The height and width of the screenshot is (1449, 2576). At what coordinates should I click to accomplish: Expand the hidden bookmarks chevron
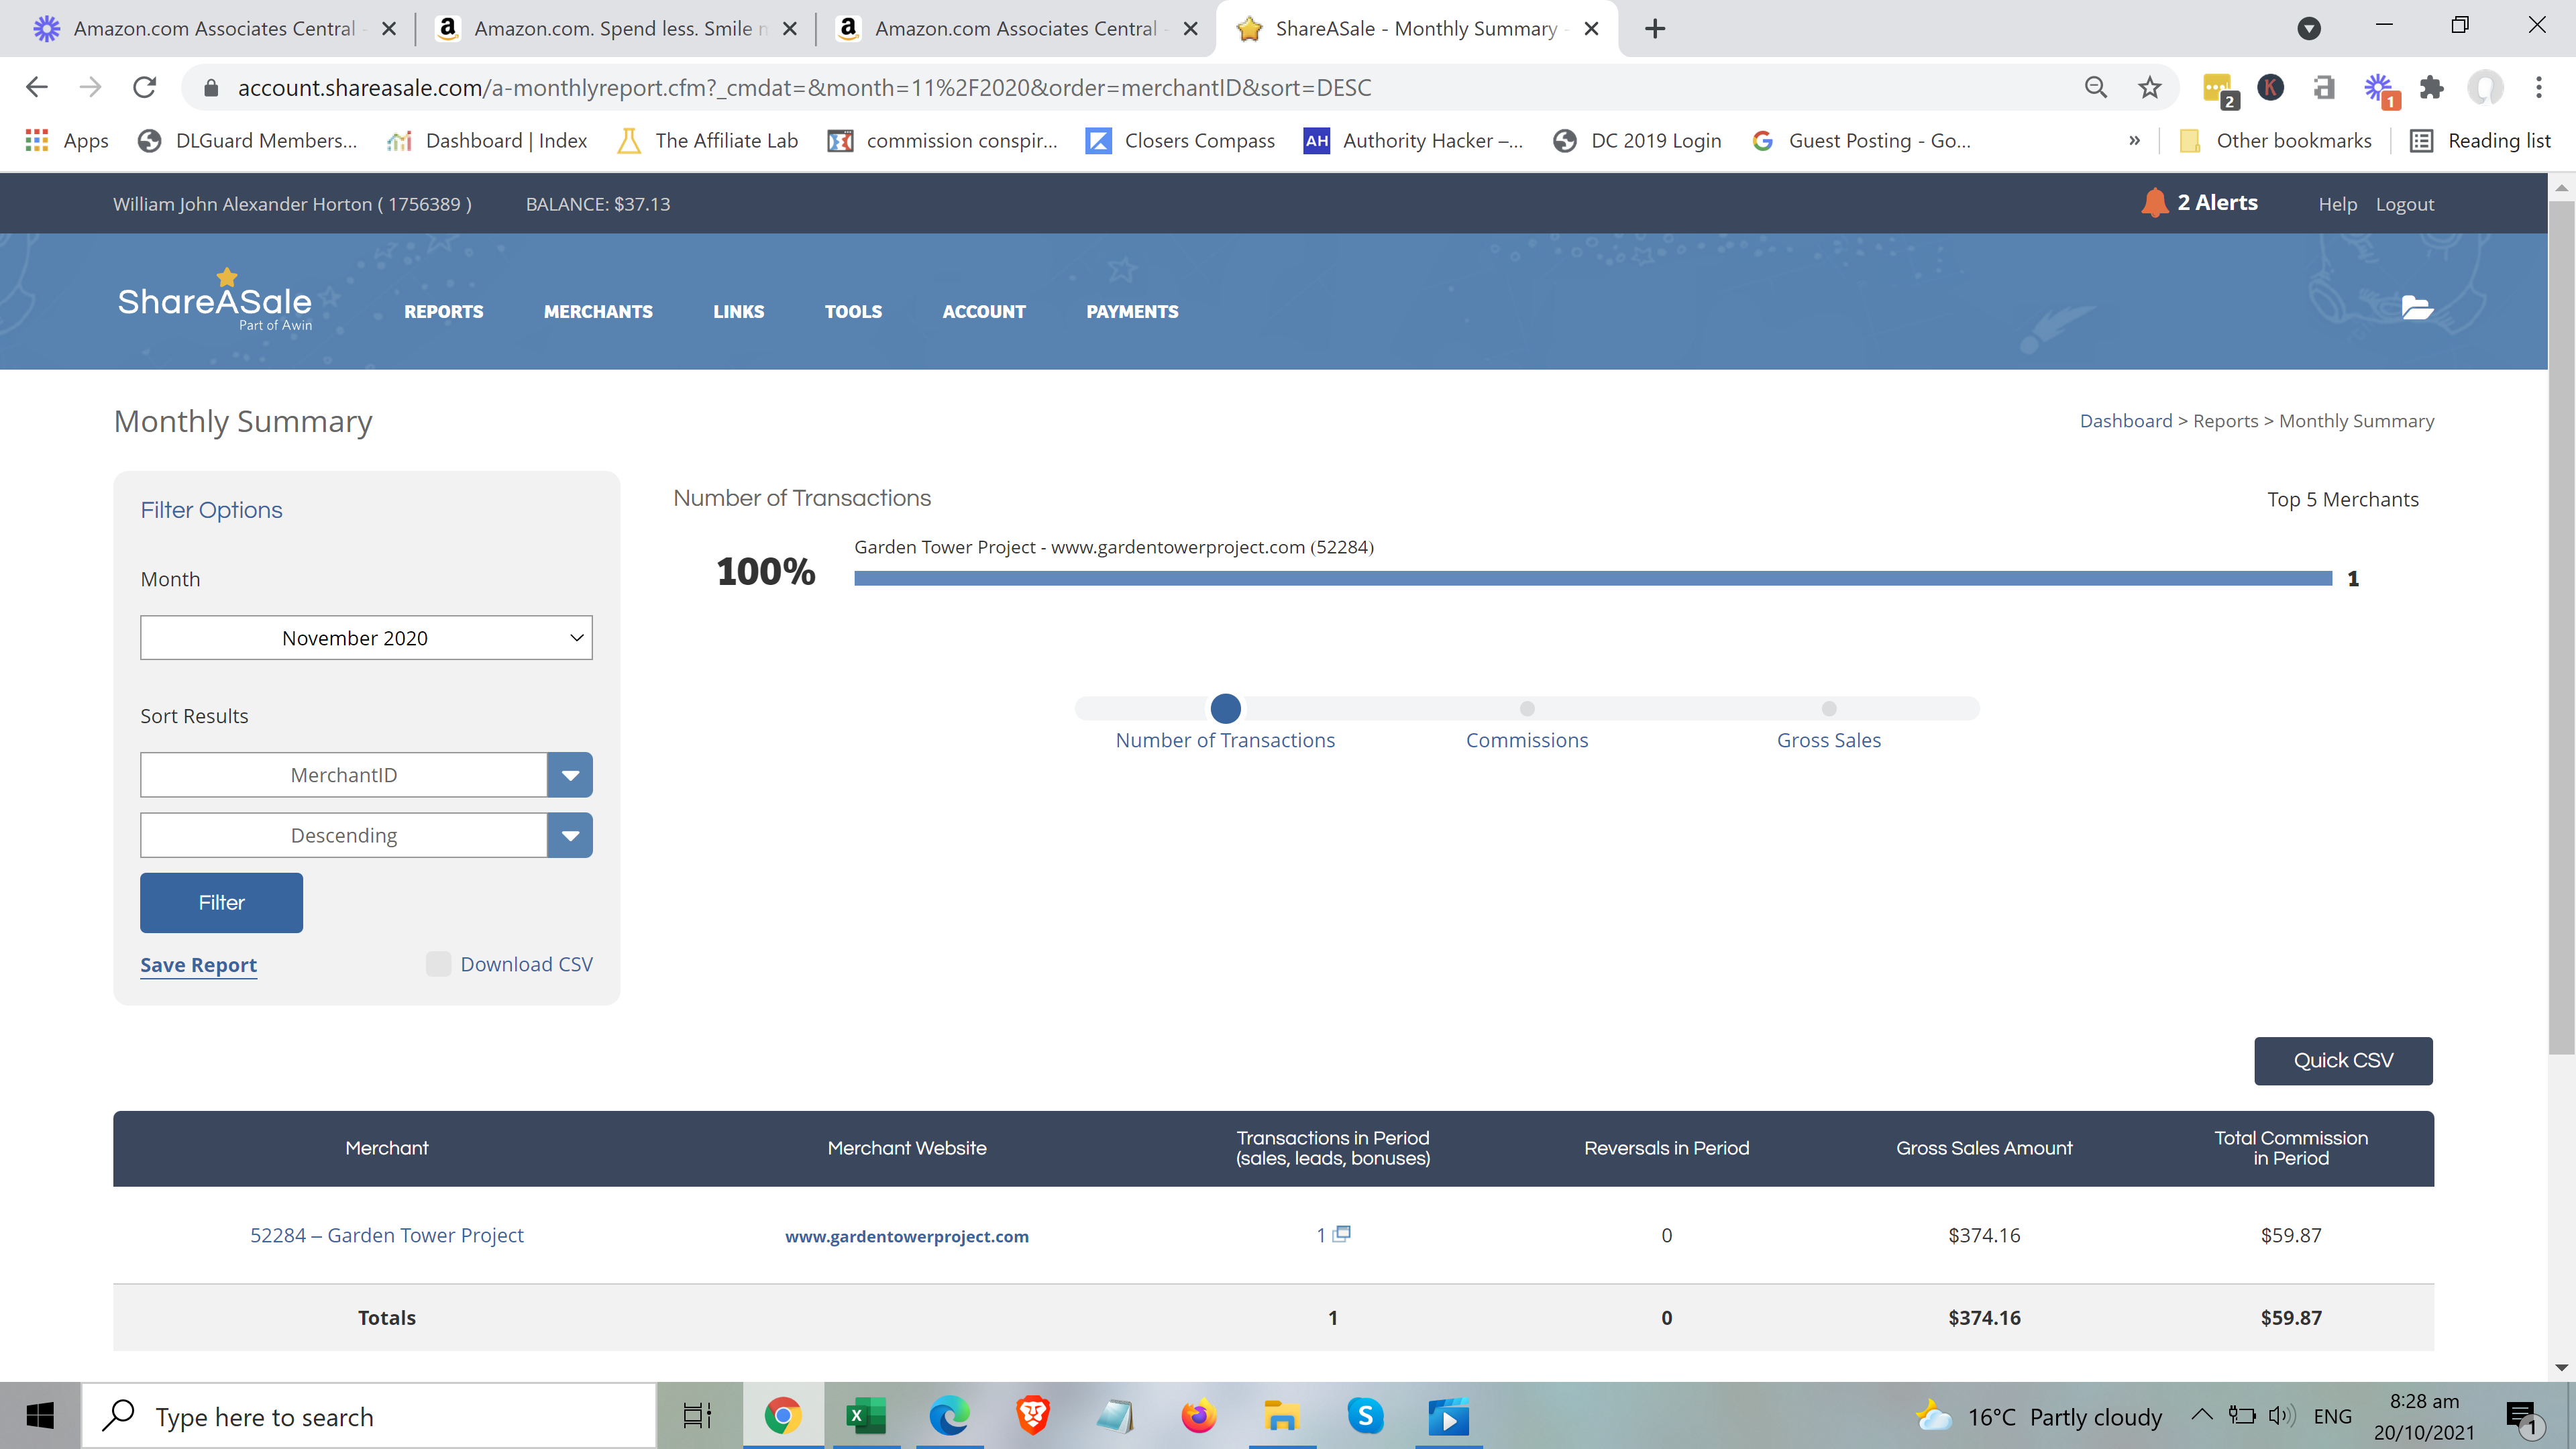click(2134, 140)
